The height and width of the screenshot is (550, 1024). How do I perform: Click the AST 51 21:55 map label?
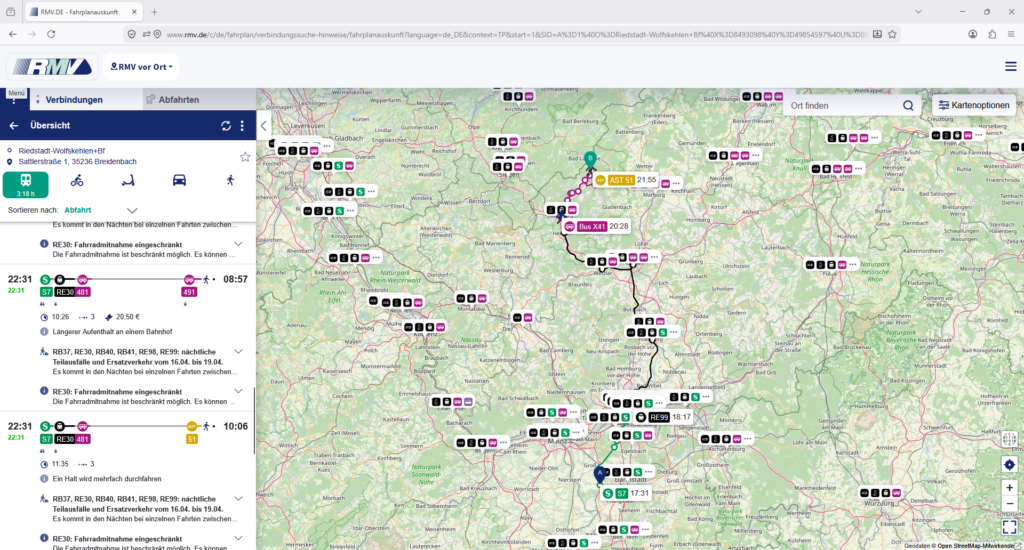click(626, 180)
